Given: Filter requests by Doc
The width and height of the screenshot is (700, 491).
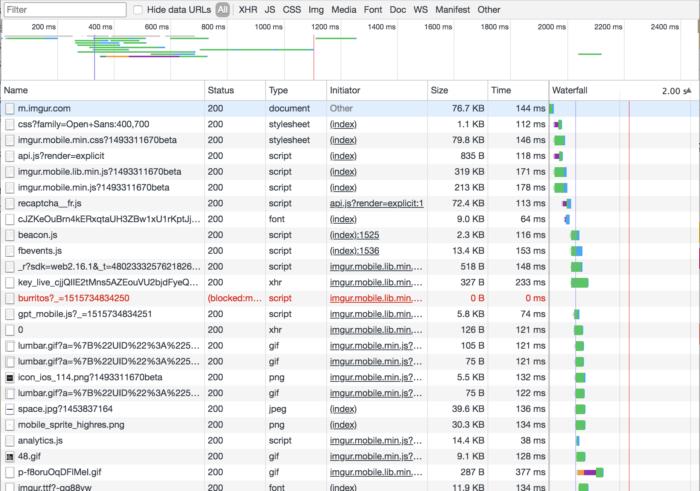Looking at the screenshot, I should click(397, 10).
